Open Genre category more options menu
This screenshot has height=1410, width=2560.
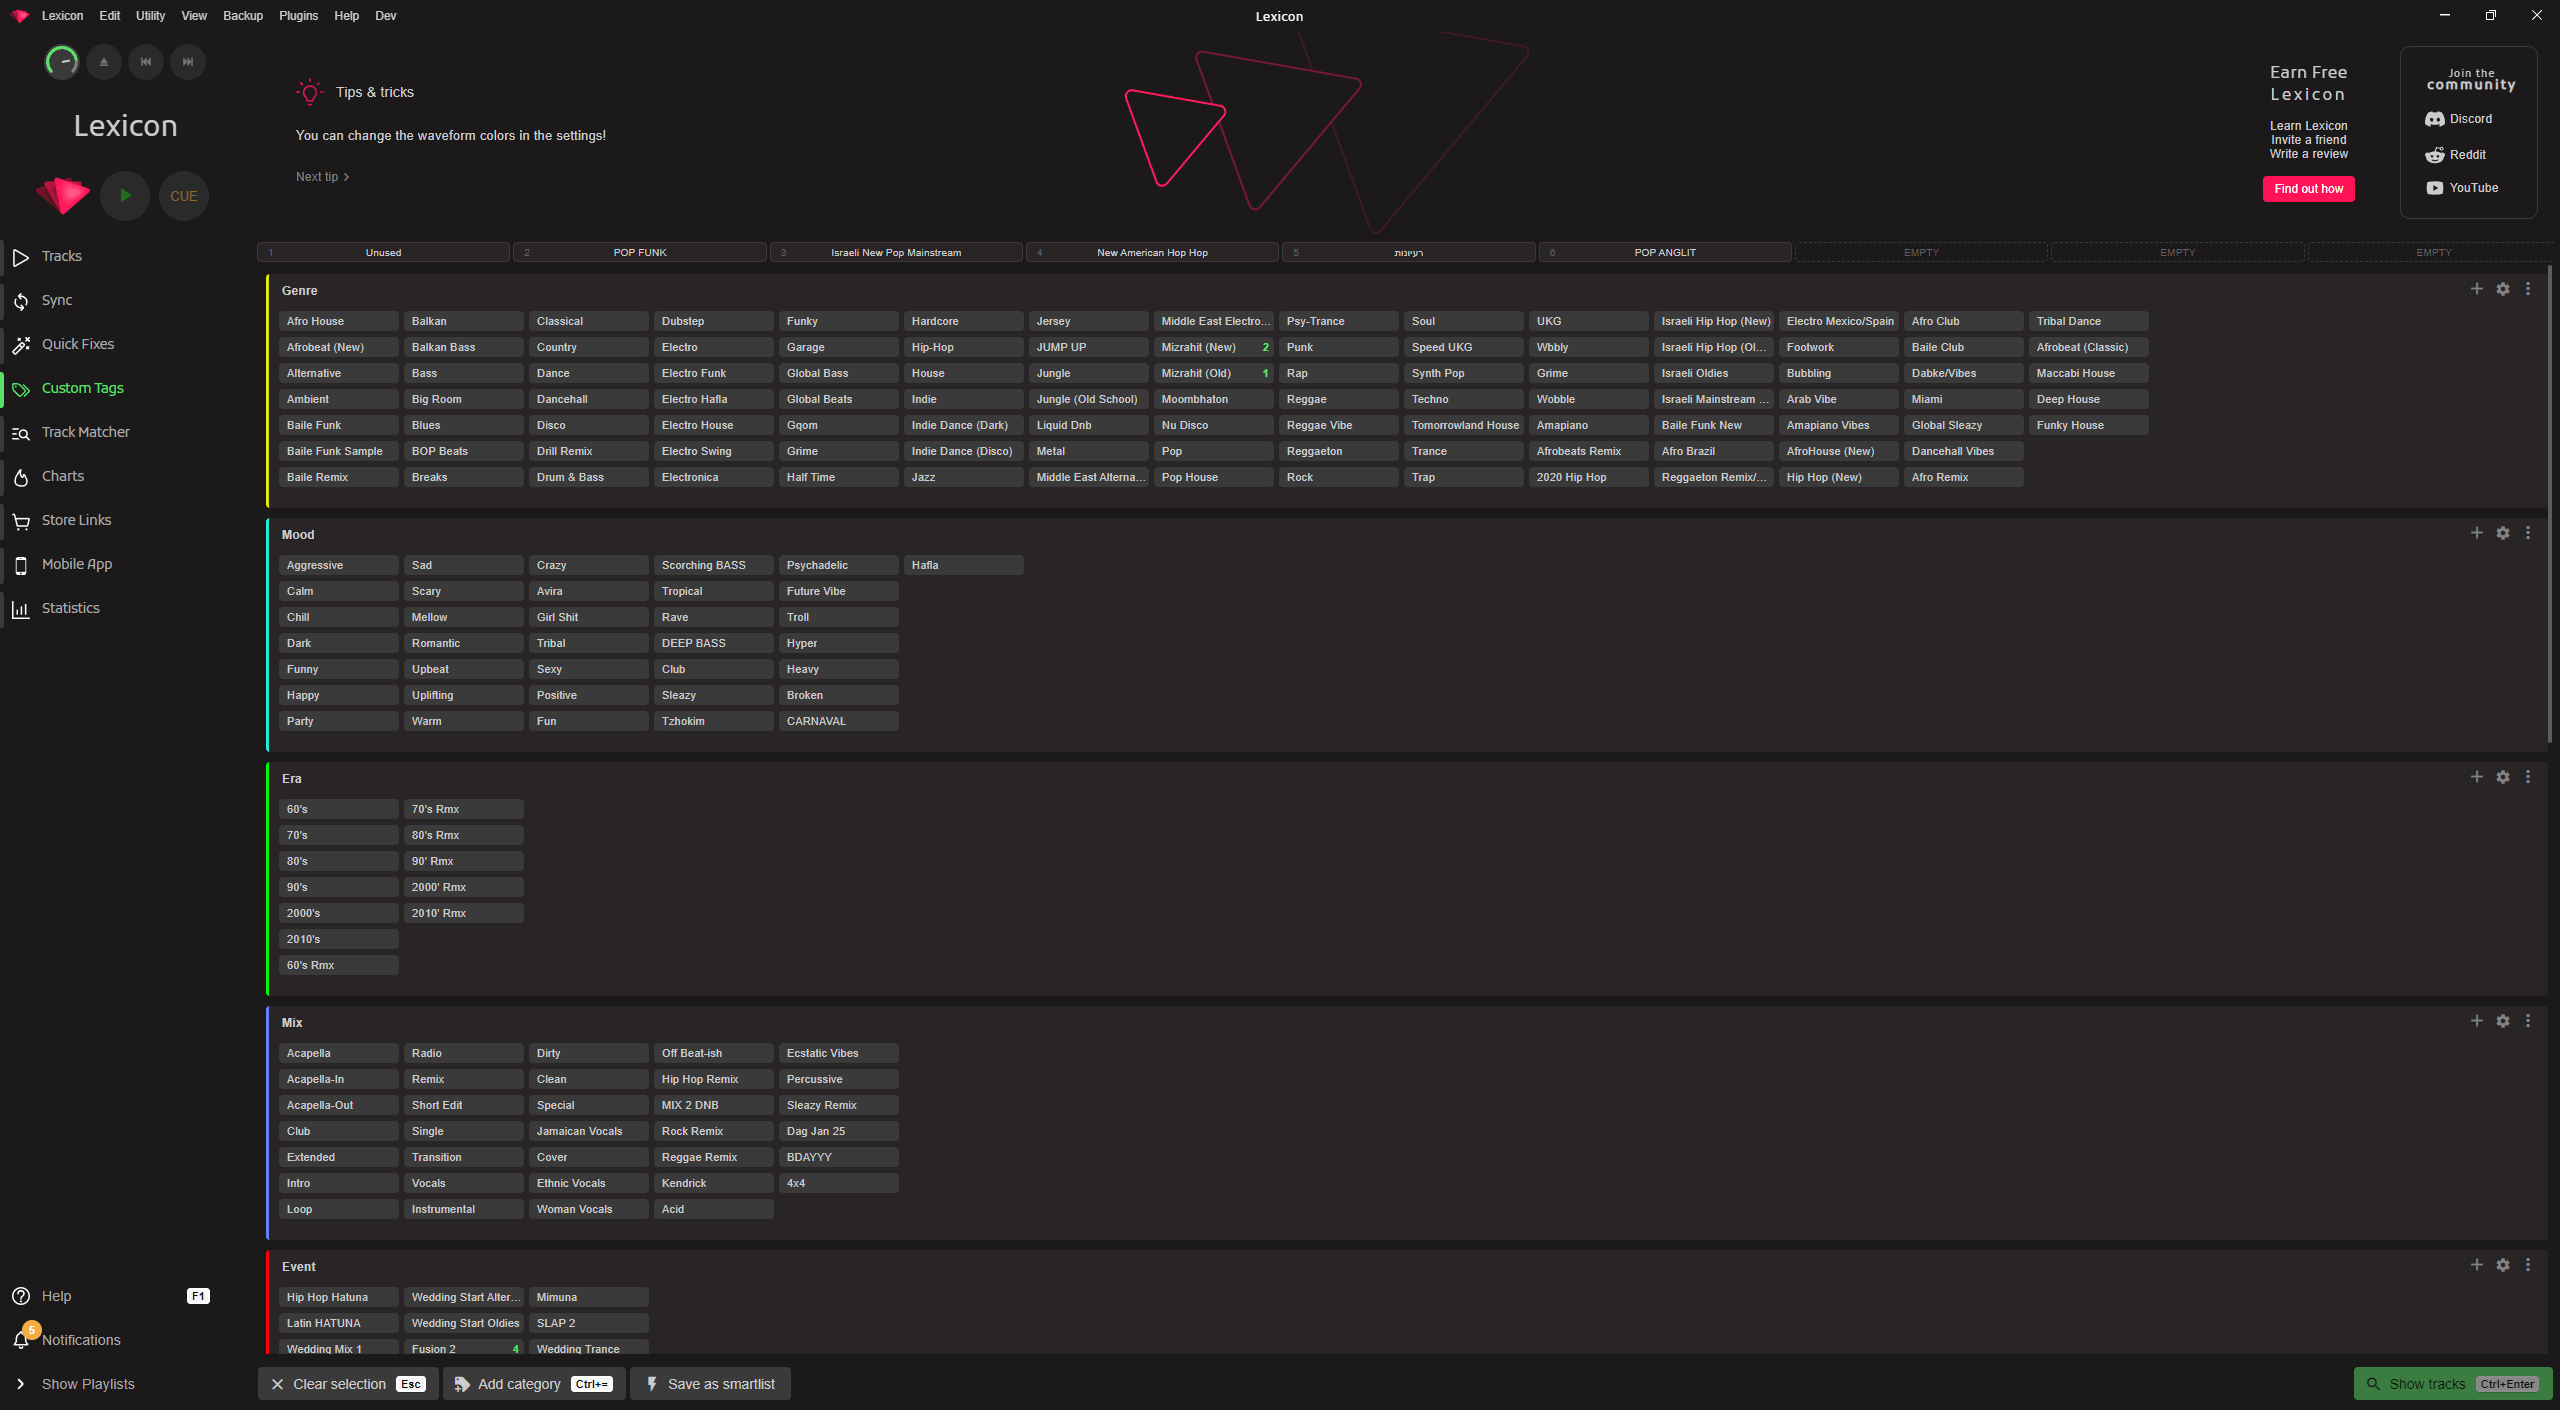2528,289
